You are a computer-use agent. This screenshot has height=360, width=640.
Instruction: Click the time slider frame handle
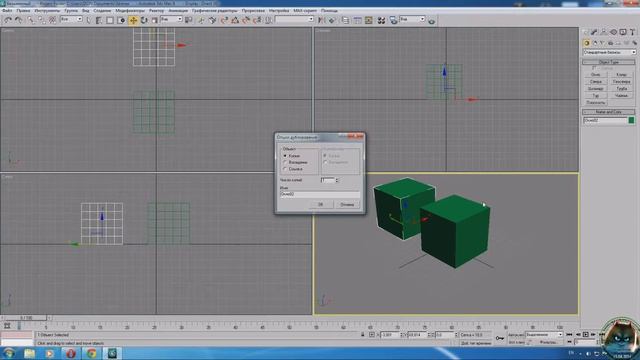25,318
